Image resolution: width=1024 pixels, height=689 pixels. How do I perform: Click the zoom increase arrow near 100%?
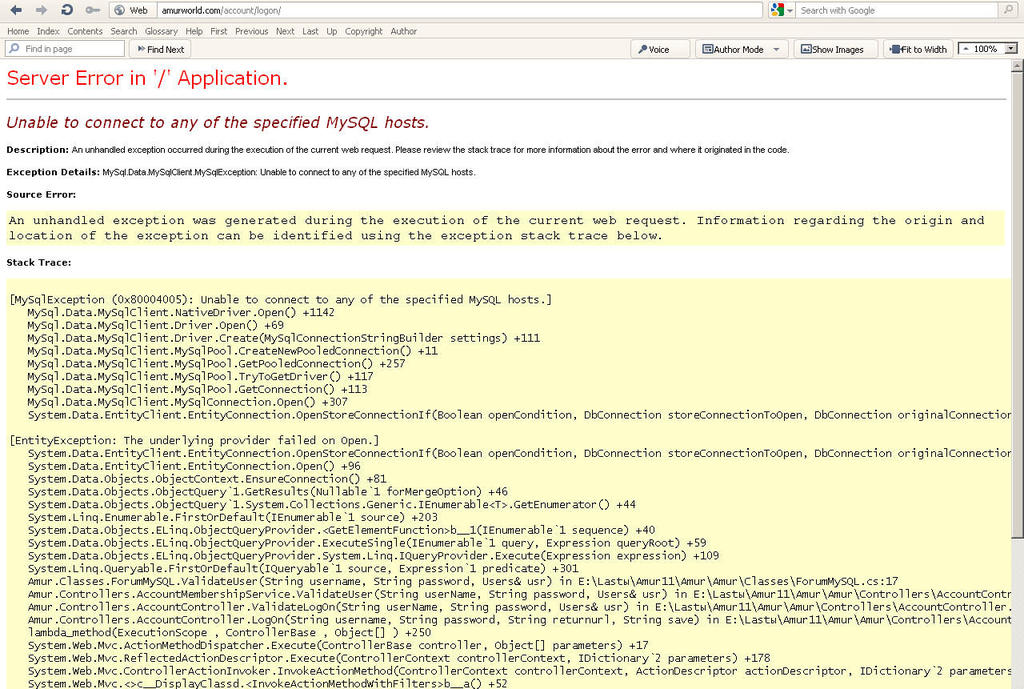point(965,48)
